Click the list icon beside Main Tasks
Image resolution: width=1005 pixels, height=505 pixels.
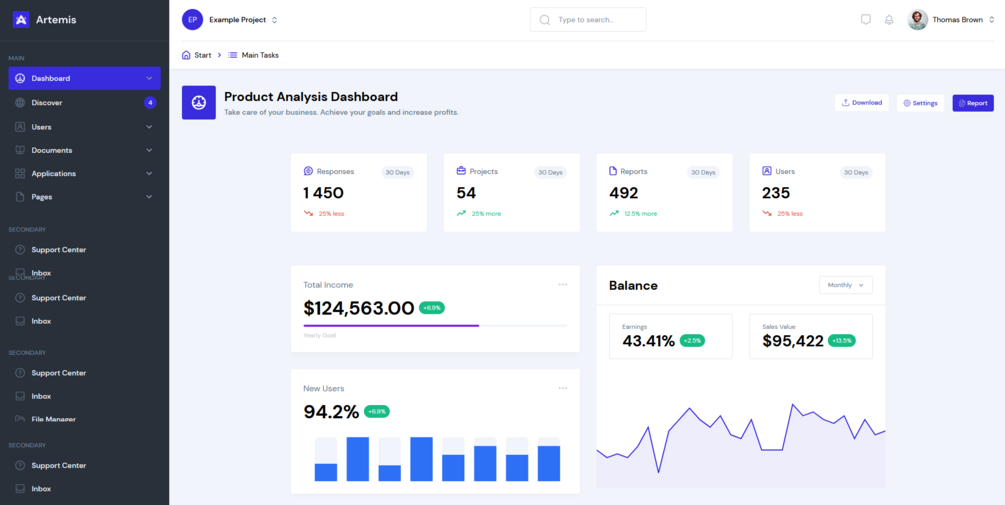[233, 55]
